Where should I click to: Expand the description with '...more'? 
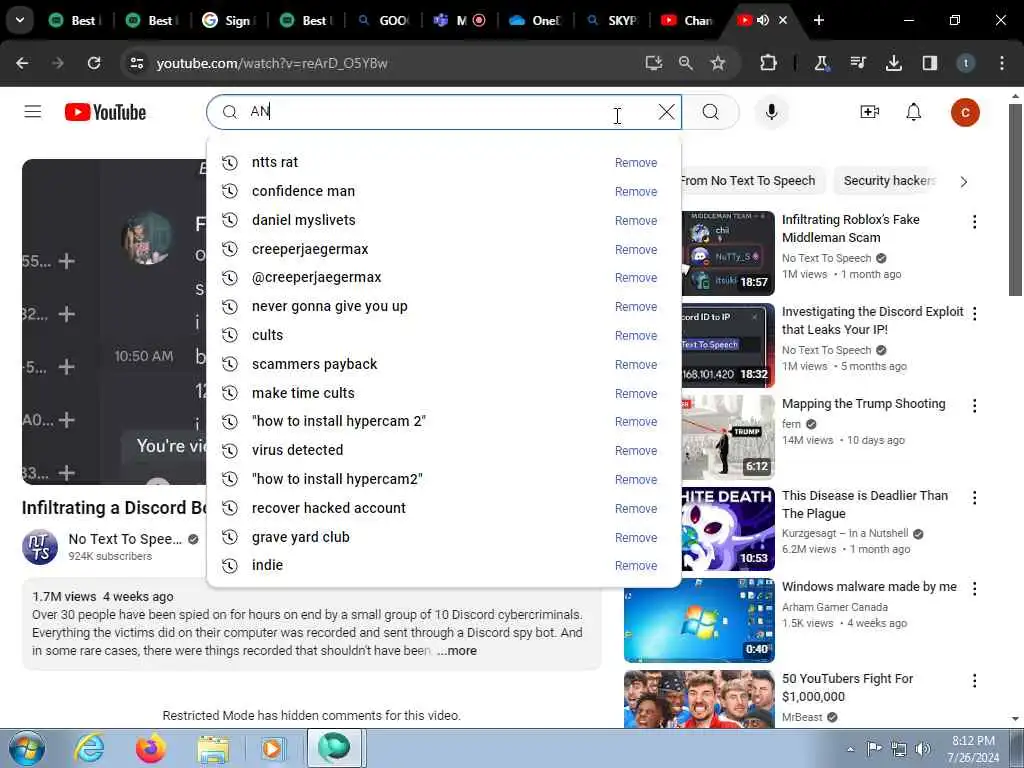[457, 650]
